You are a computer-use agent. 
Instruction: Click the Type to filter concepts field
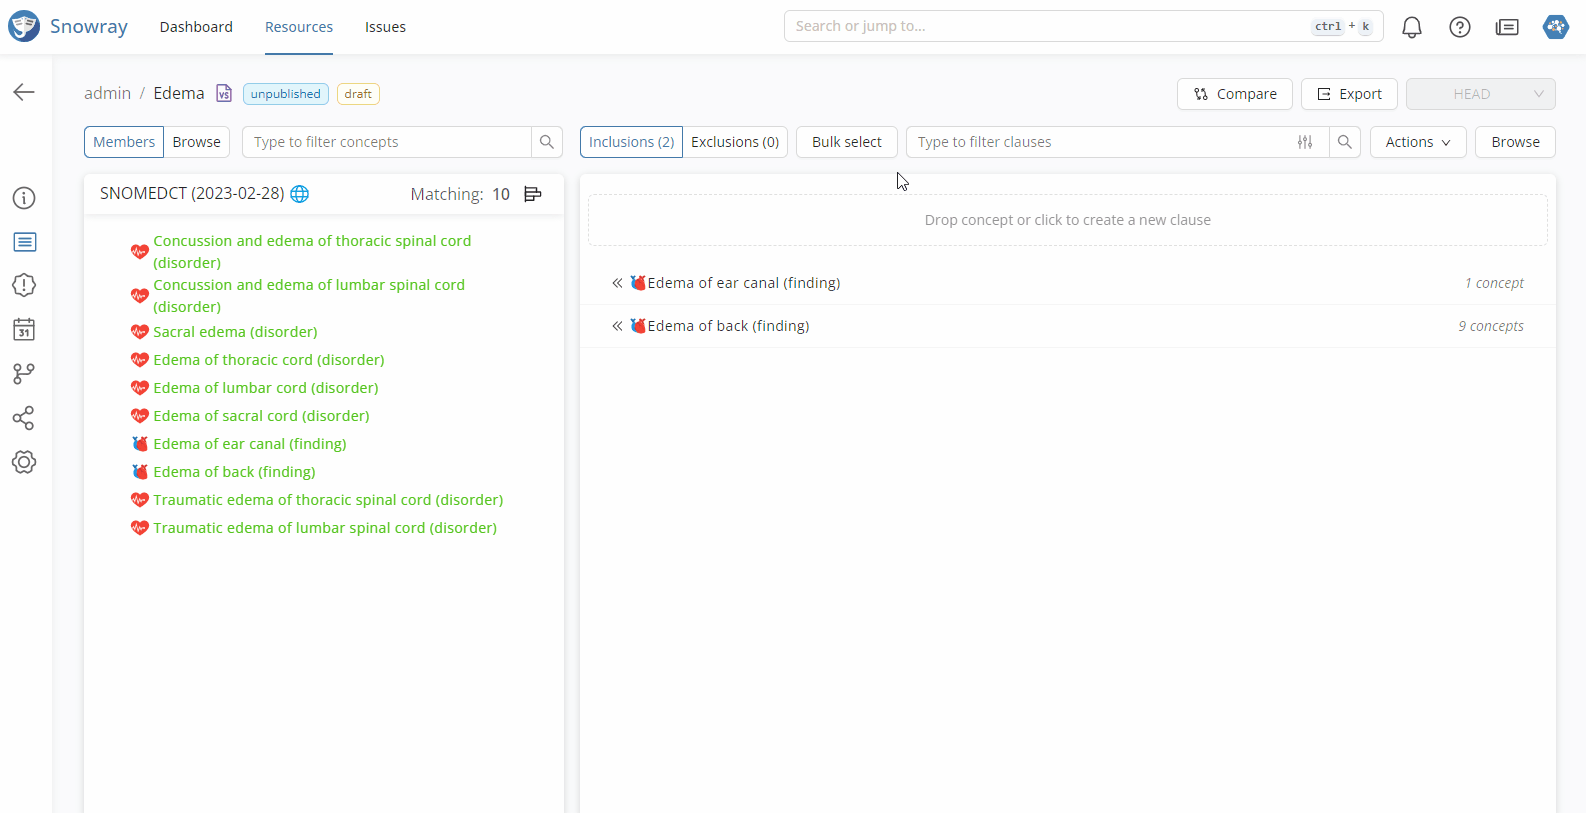(x=386, y=142)
